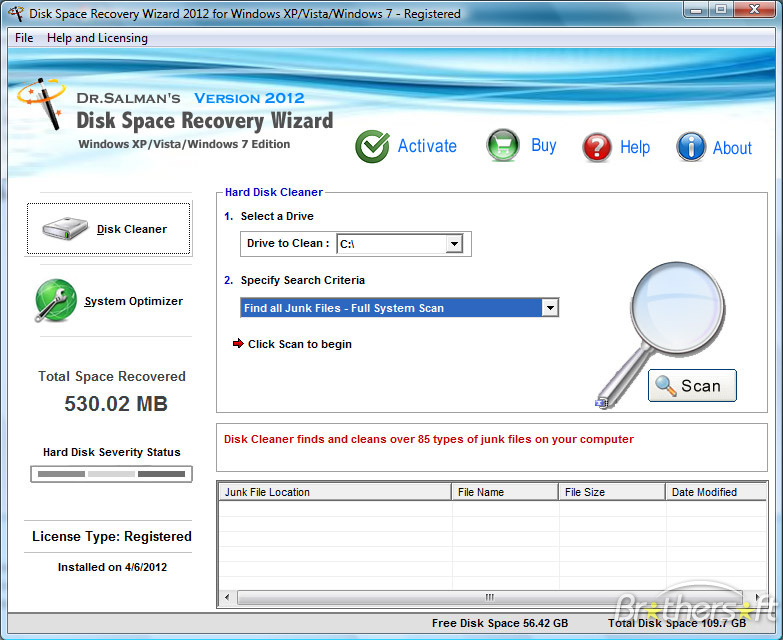Click the results list right scroll arrow
Screen dimensions: 783x640
(757, 597)
